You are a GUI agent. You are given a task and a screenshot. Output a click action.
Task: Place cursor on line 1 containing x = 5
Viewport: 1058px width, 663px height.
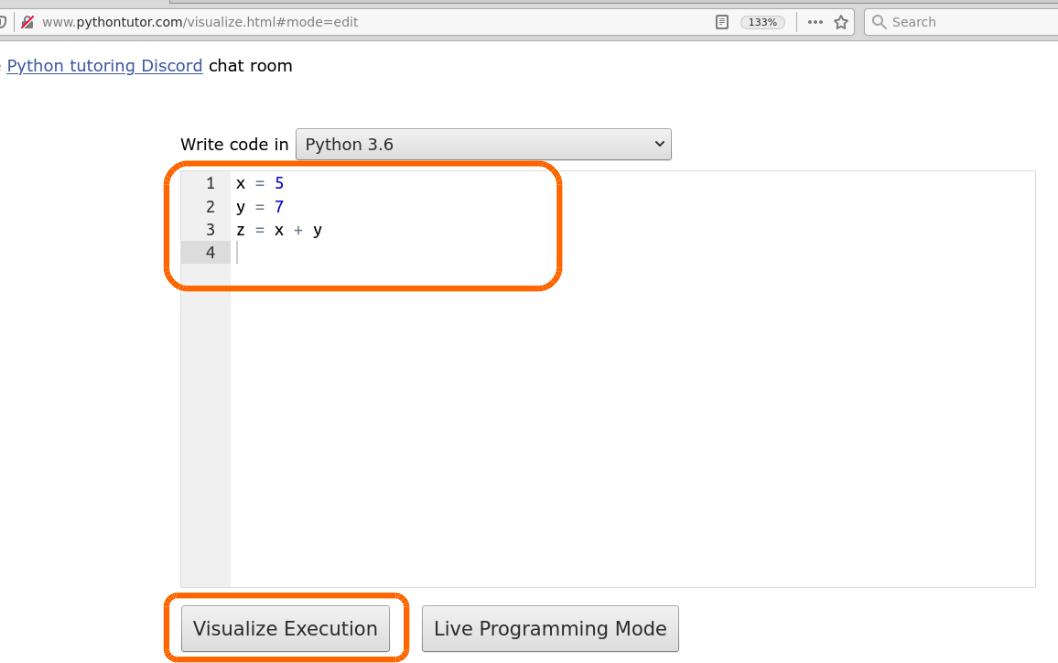click(260, 183)
